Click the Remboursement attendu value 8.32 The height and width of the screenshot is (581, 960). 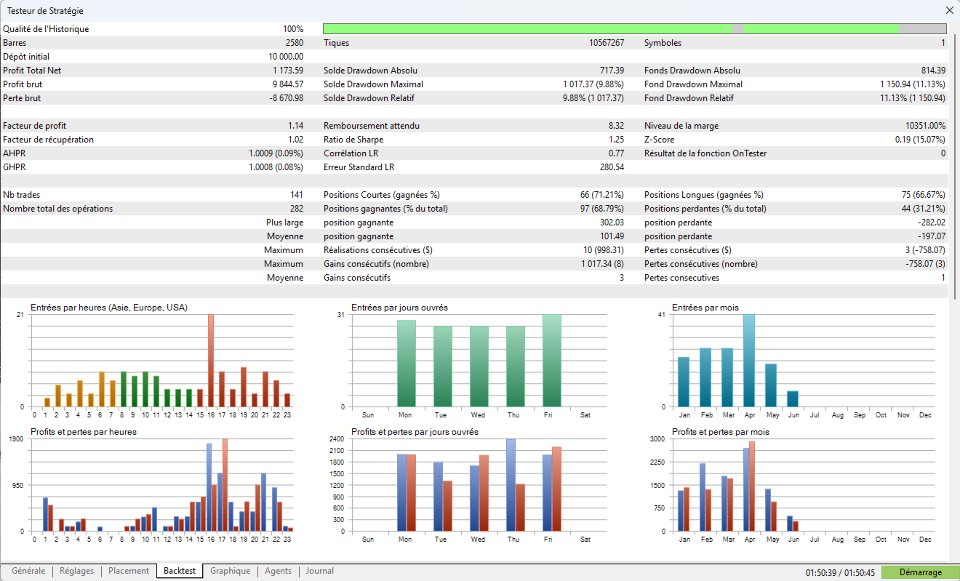(x=617, y=126)
